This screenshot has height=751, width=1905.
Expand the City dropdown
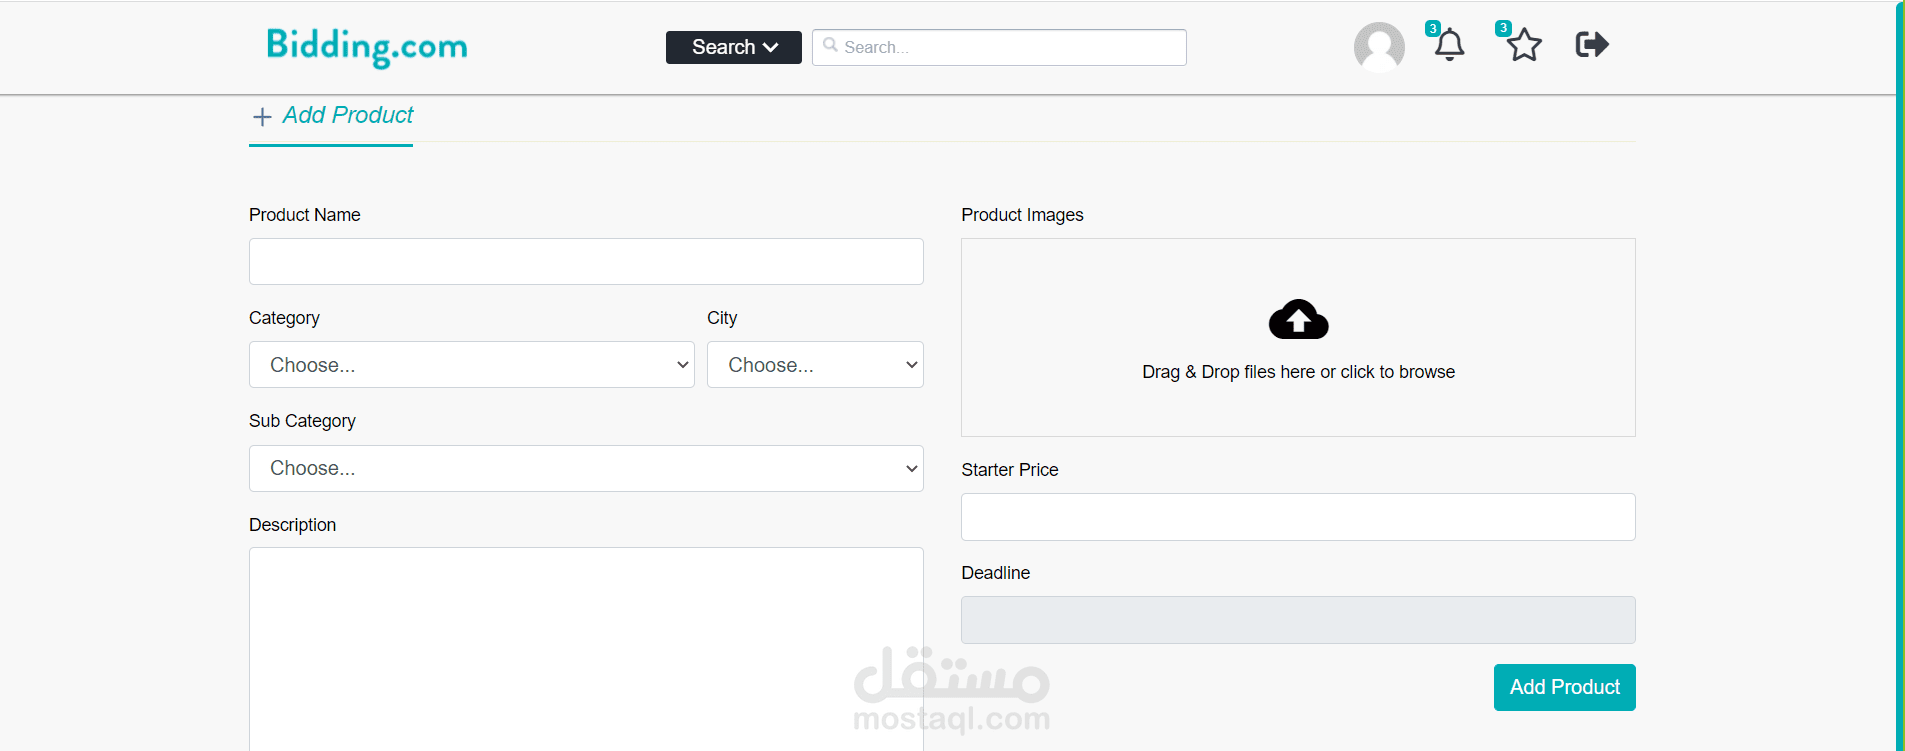click(x=815, y=365)
